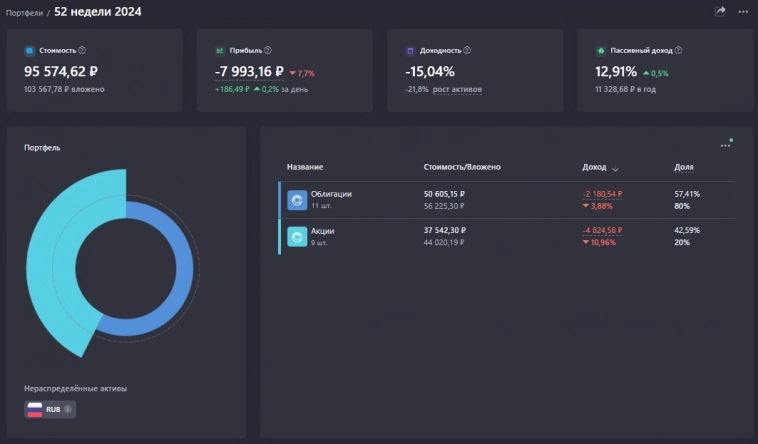758x444 pixels.
Task: Click the Портфели breadcrumb link
Action: tap(23, 13)
